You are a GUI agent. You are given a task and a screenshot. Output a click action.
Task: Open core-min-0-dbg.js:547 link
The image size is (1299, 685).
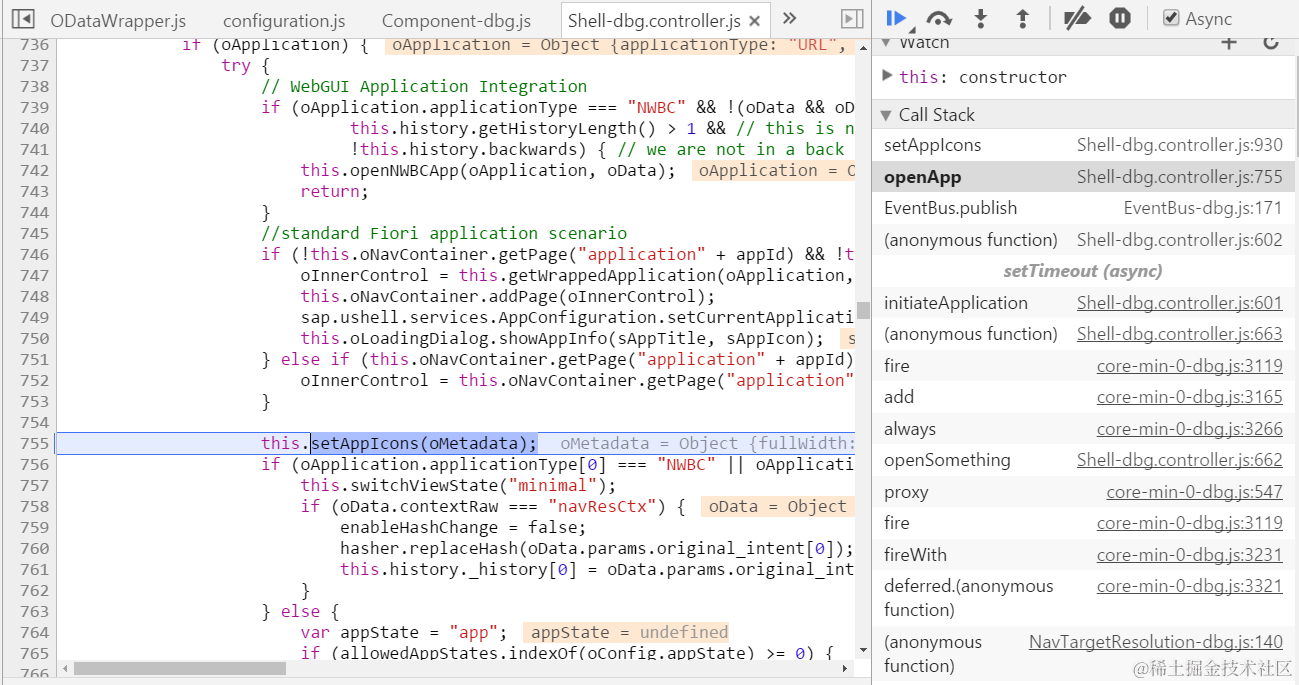tap(1194, 492)
